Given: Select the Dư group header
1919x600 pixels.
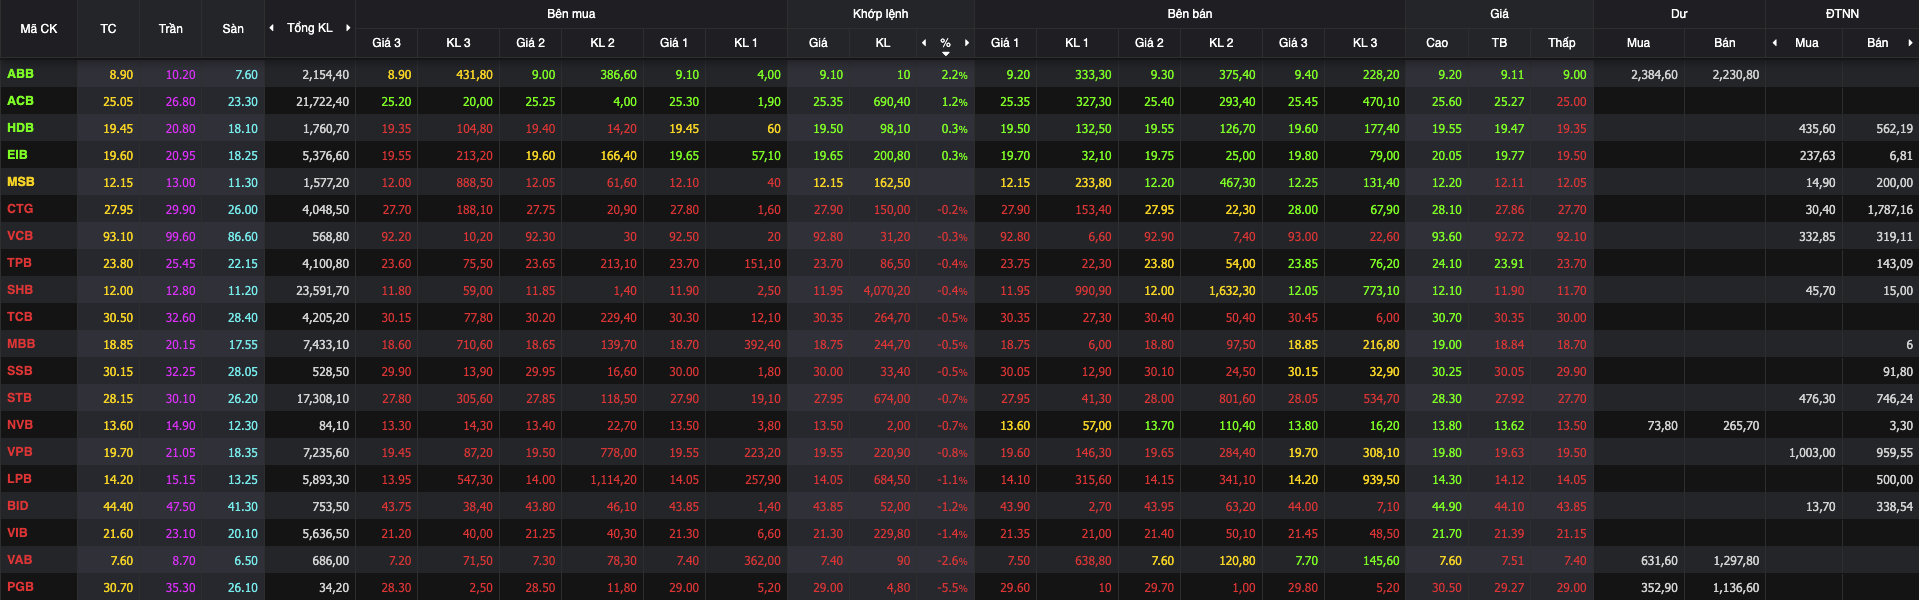Looking at the screenshot, I should point(1679,14).
